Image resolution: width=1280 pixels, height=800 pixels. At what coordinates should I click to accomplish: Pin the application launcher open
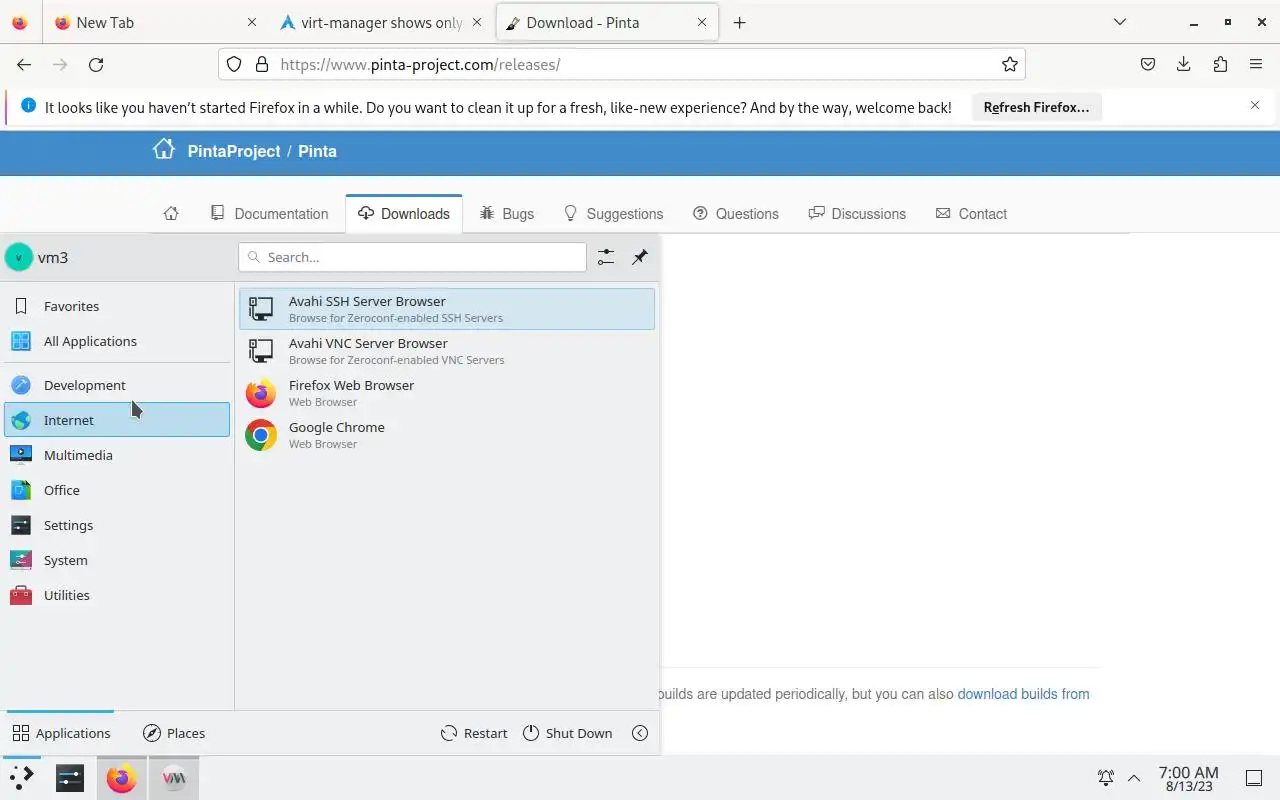click(x=640, y=257)
